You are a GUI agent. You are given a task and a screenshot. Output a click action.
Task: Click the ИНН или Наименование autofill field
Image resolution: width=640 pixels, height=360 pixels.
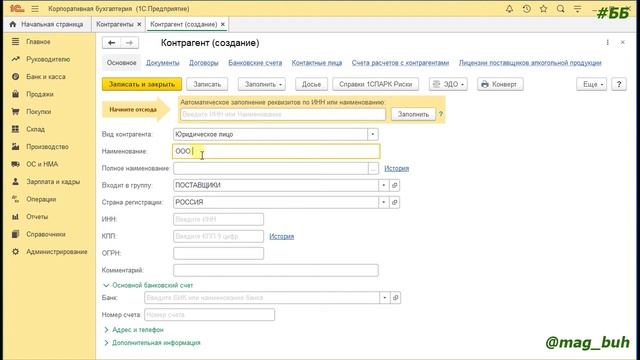(x=283, y=114)
